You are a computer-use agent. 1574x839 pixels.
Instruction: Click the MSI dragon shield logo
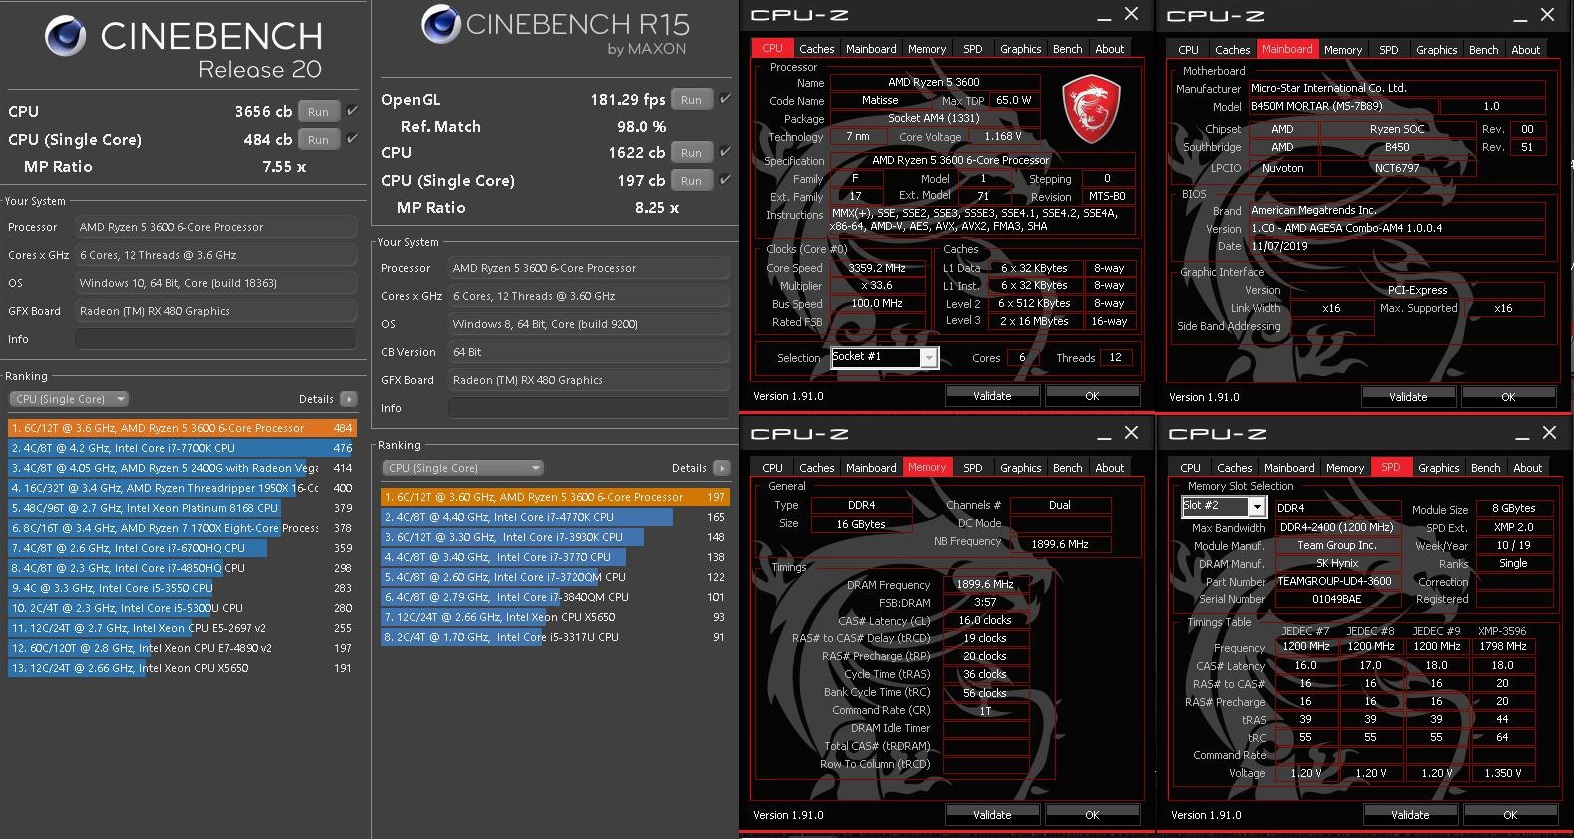pyautogui.click(x=1090, y=108)
